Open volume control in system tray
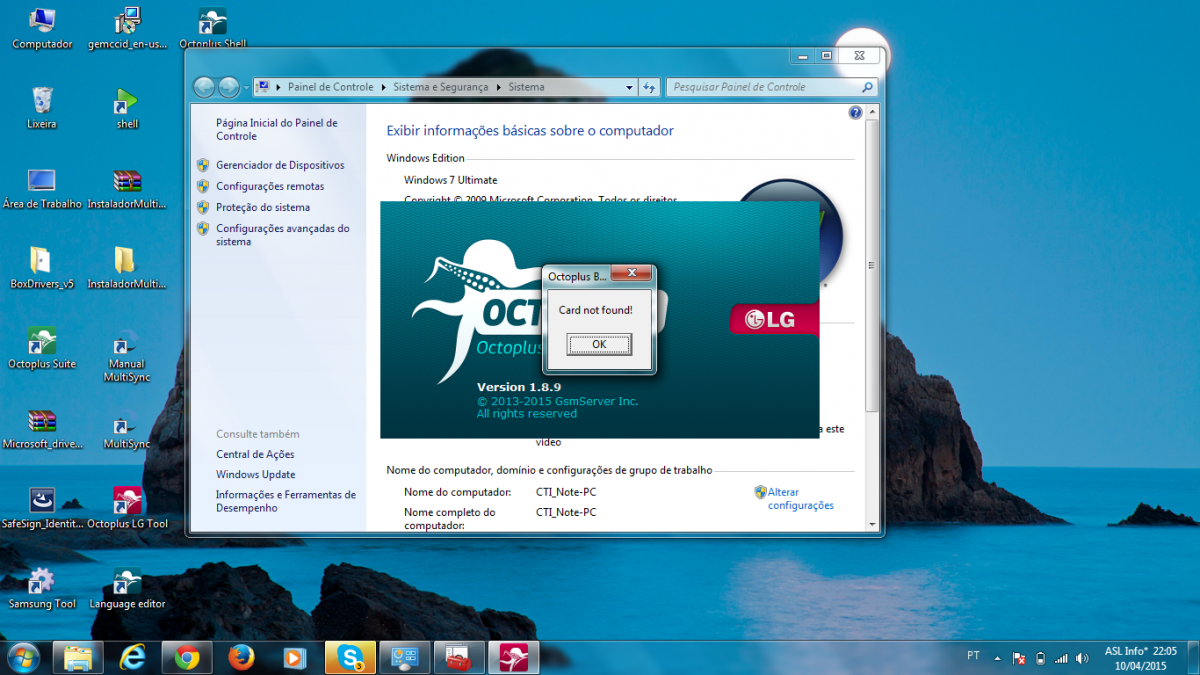Screen dimensions: 1200x675 pos(1082,658)
